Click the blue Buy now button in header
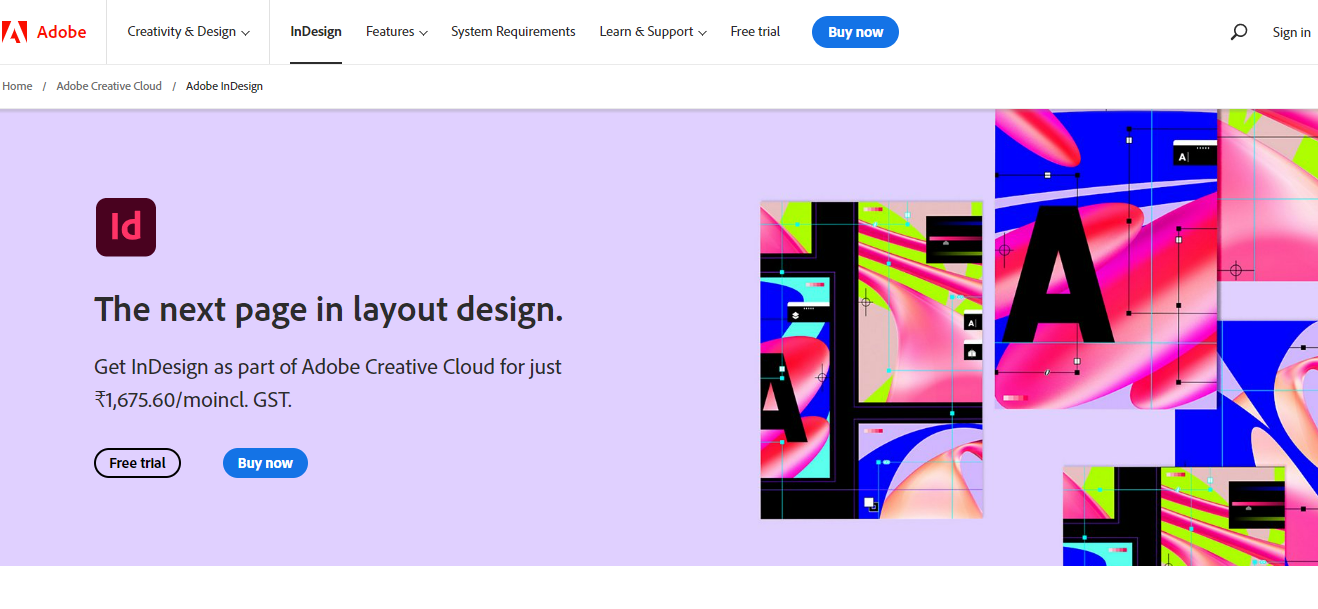The image size is (1318, 609). click(855, 31)
